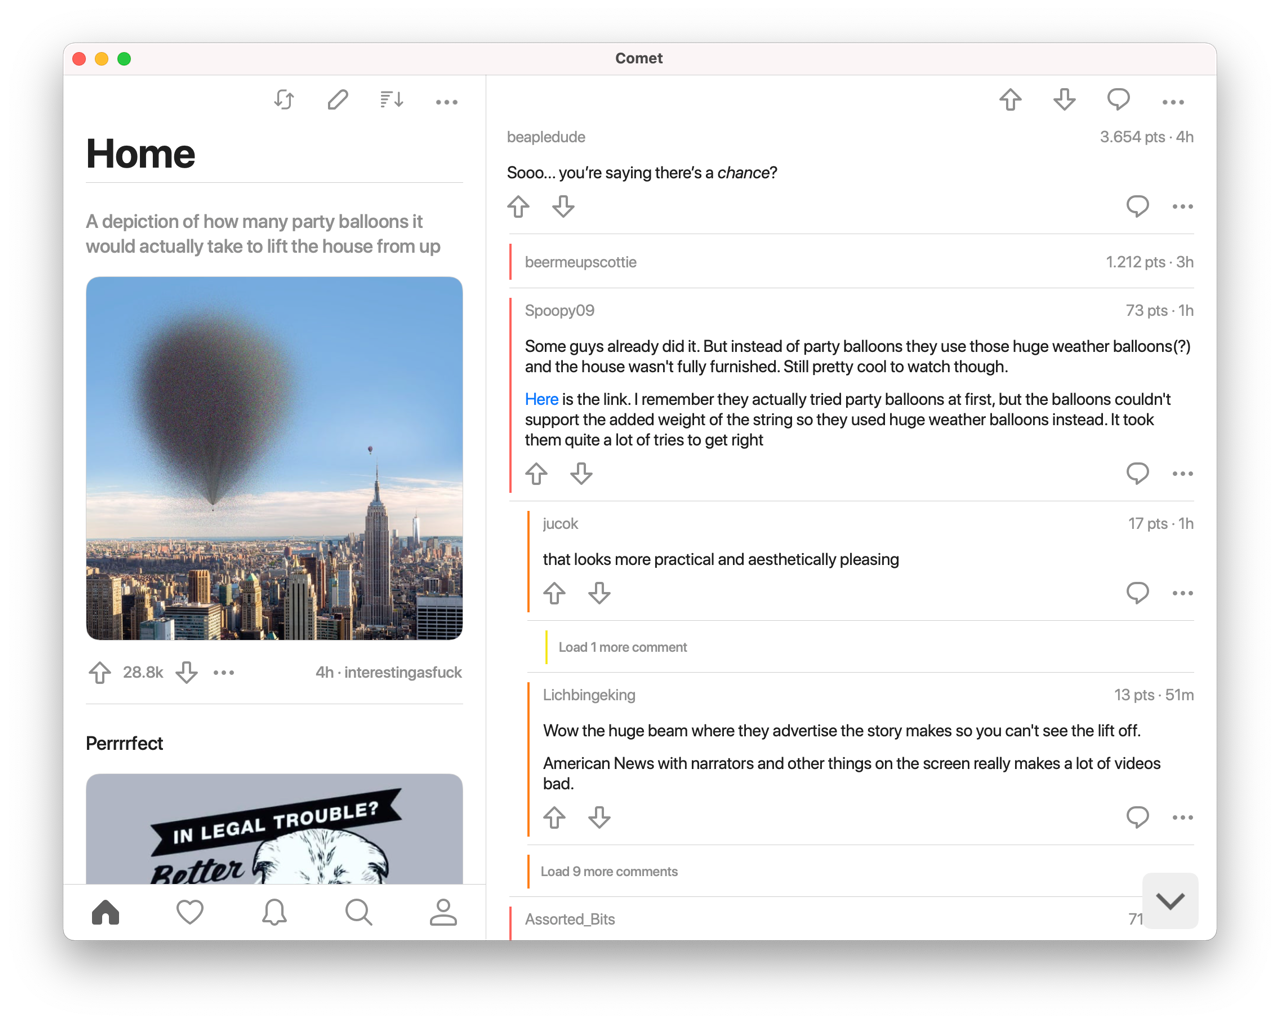Expand beermeupscottie's collapsed comment
1280x1023 pixels.
click(x=852, y=262)
